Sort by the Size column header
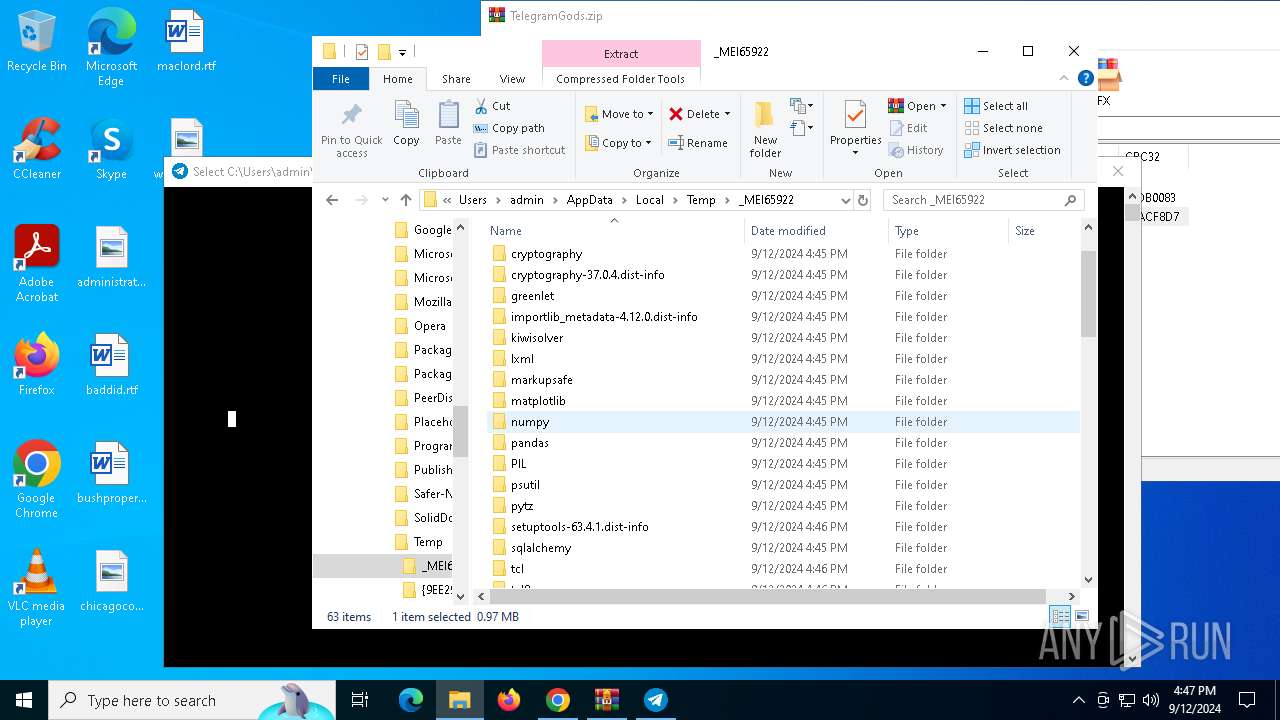1280x720 pixels. (x=1044, y=231)
